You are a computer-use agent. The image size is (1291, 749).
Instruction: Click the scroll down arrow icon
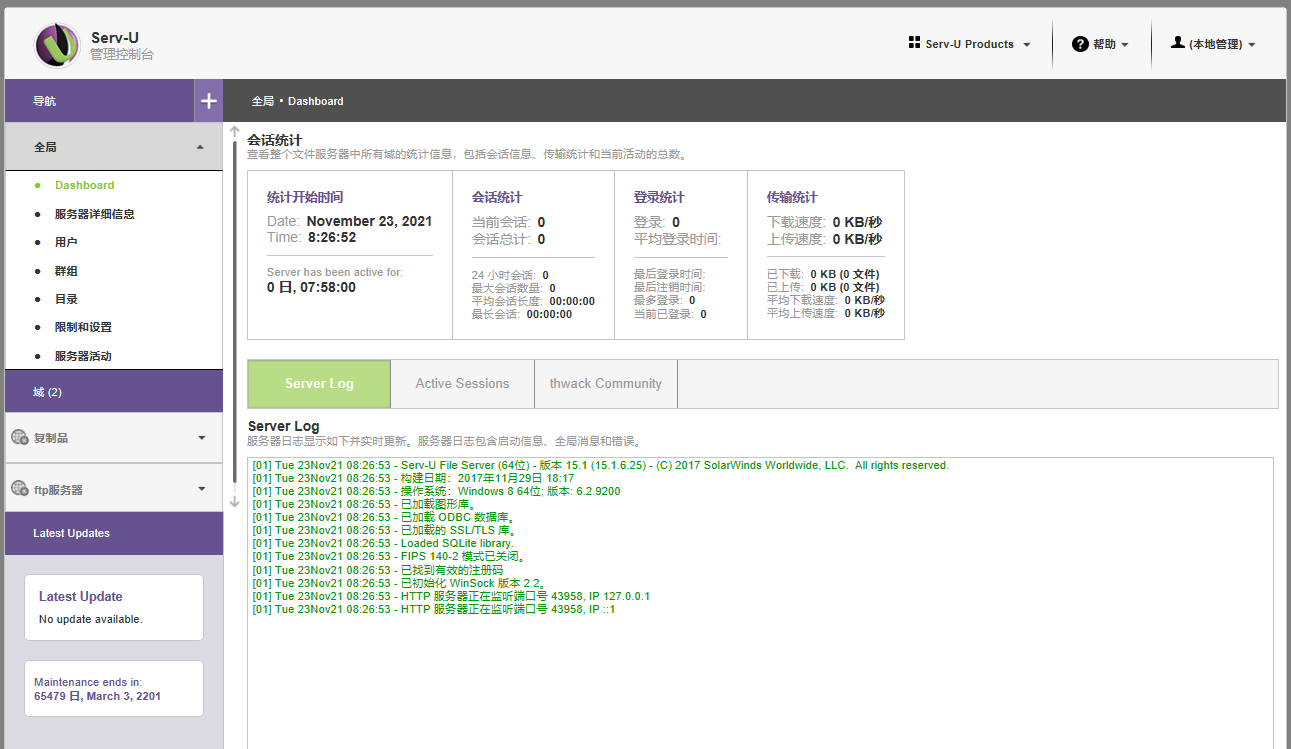[235, 501]
